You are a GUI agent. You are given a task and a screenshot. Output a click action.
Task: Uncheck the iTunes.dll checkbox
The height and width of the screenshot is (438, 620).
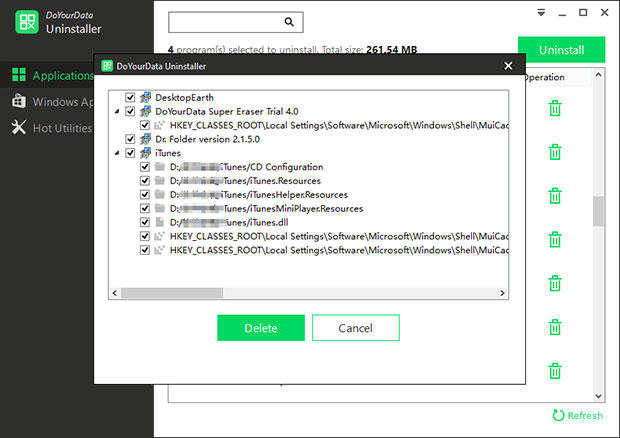[145, 222]
